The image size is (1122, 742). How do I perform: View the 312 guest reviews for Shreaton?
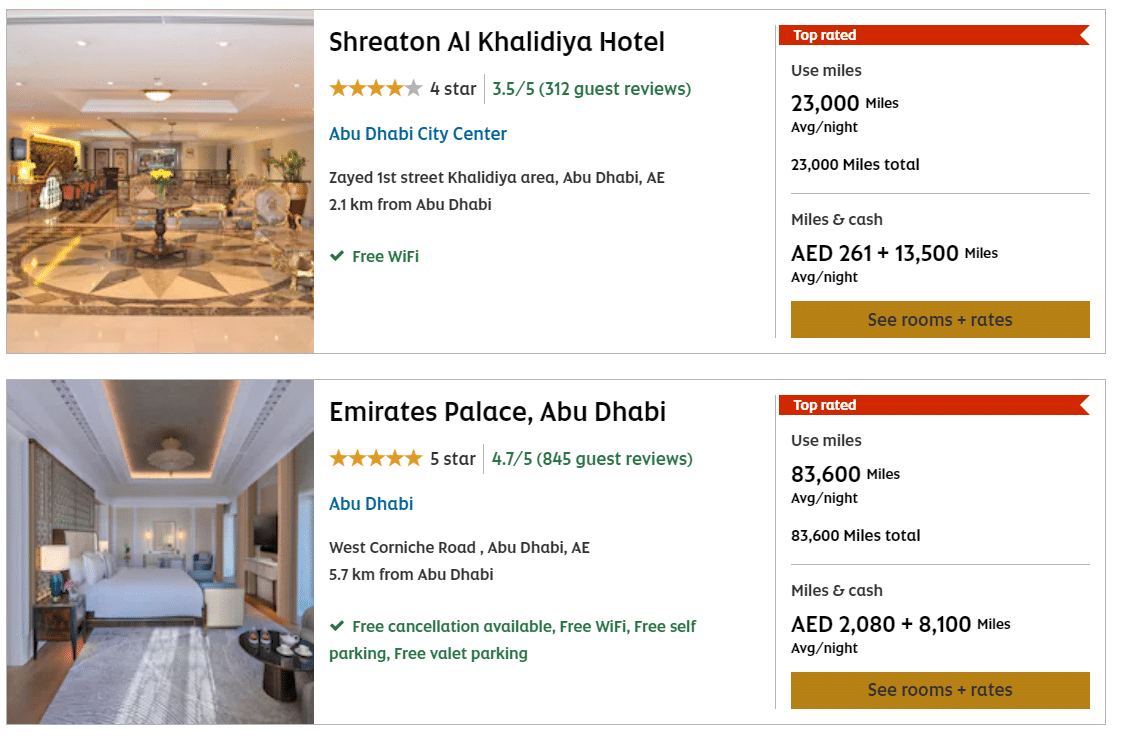tap(614, 89)
